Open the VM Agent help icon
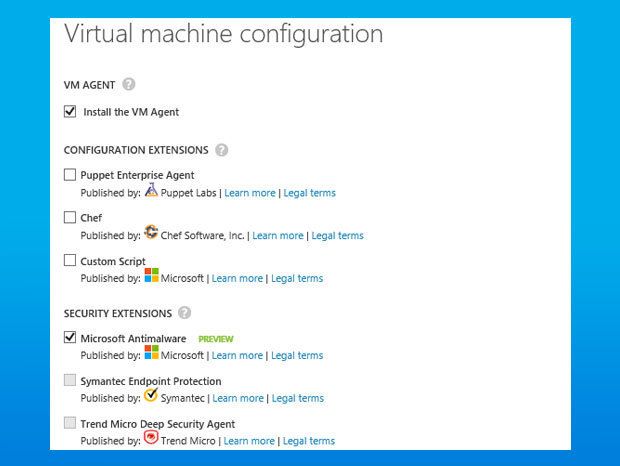The width and height of the screenshot is (620, 466). pyautogui.click(x=129, y=84)
